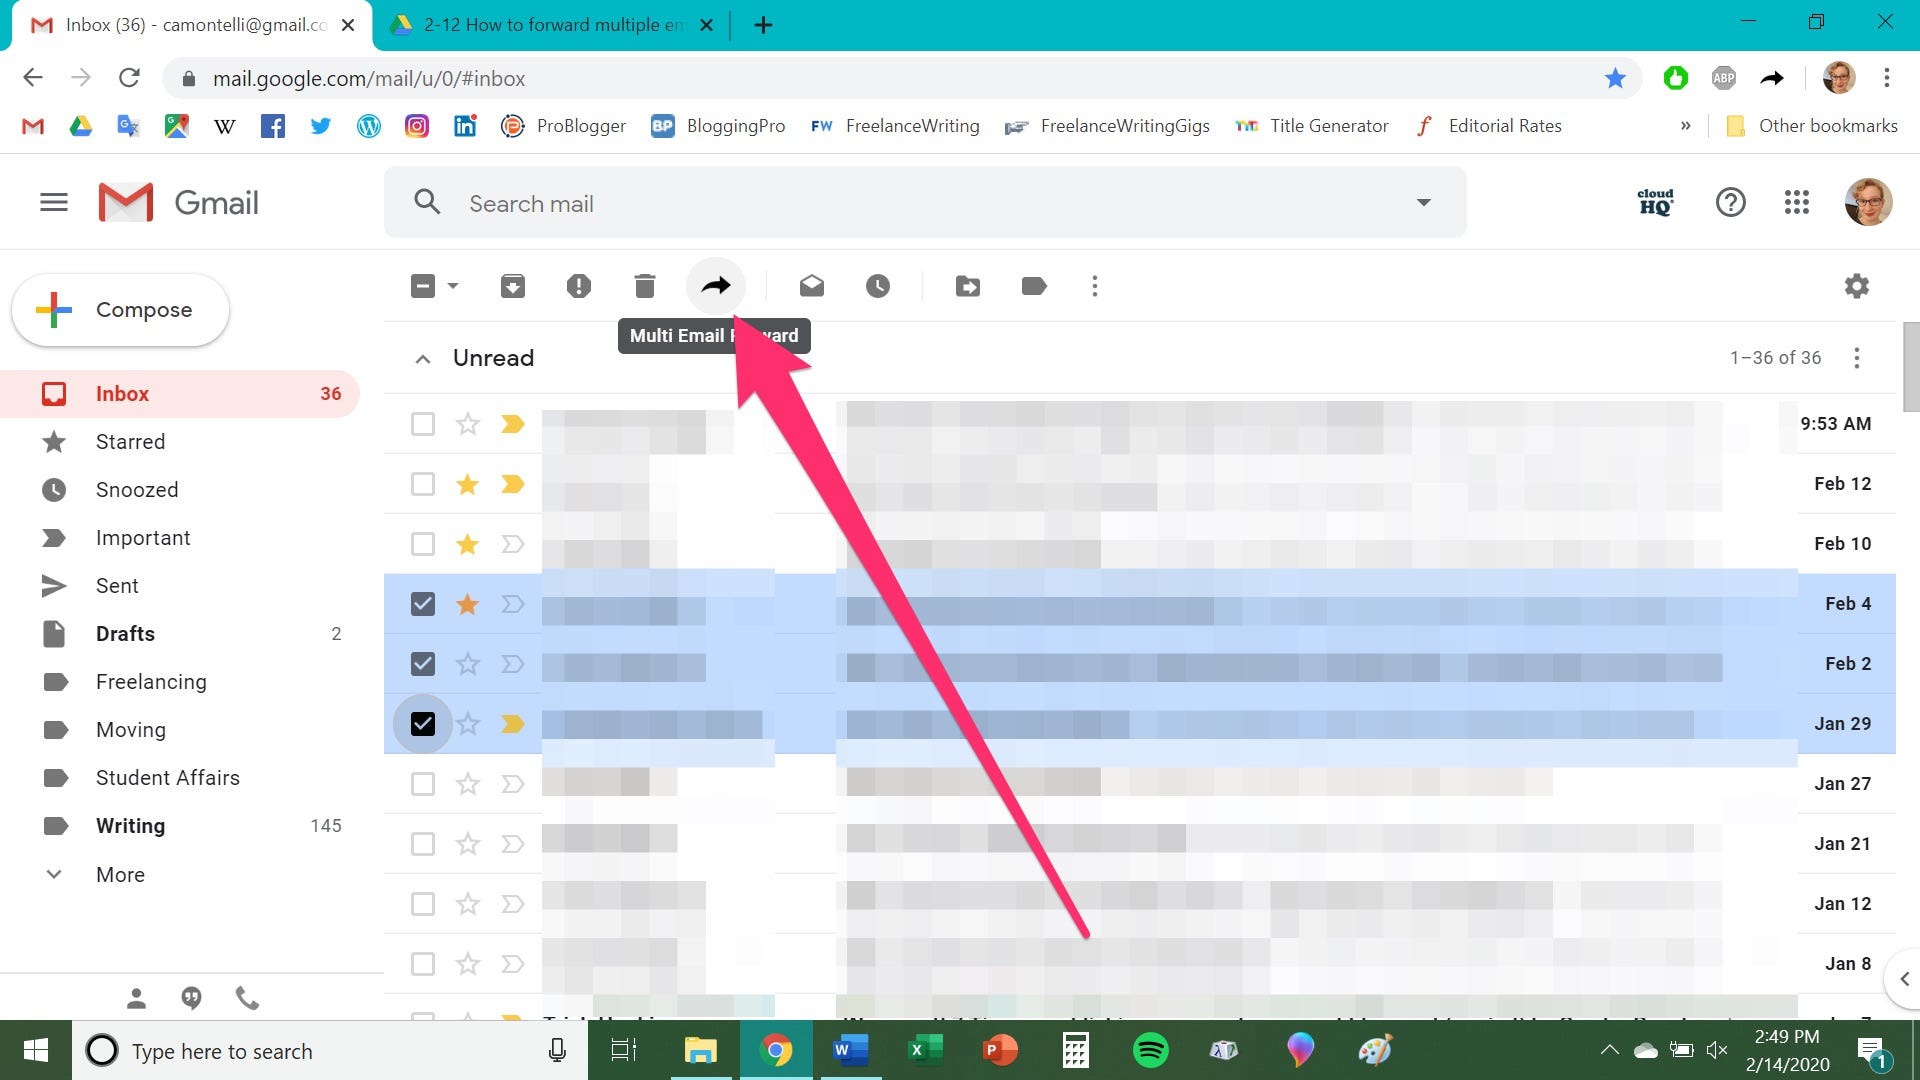Open the Starred folder
Screen dimensions: 1920x1080
(130, 442)
